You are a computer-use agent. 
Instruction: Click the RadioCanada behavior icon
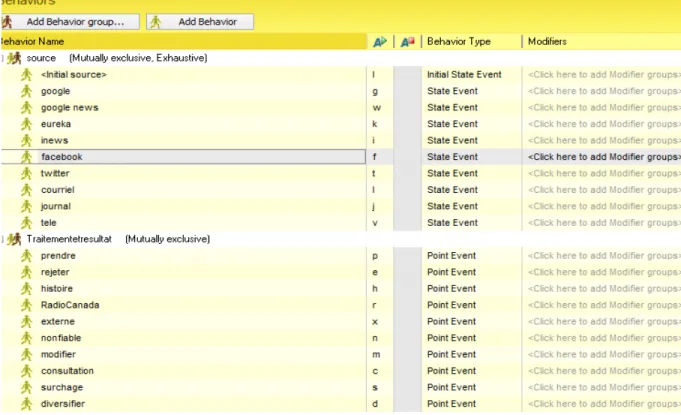click(x=26, y=305)
